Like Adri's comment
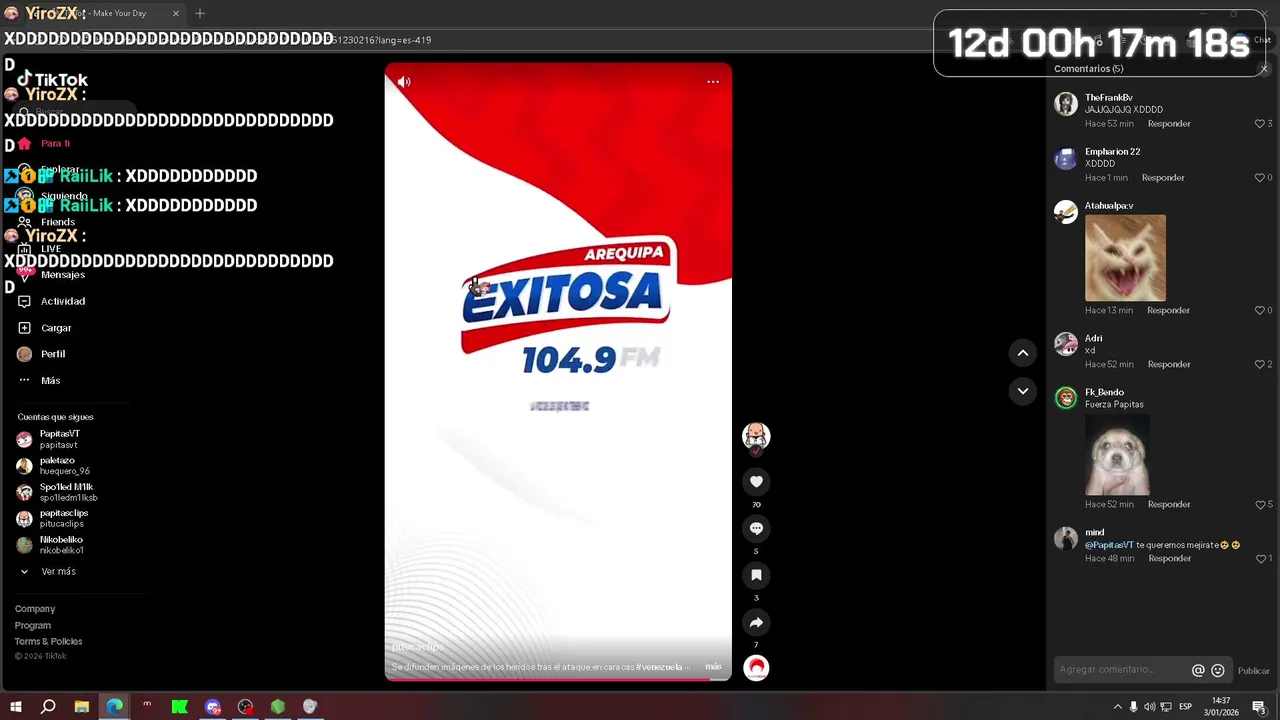 [1260, 365]
